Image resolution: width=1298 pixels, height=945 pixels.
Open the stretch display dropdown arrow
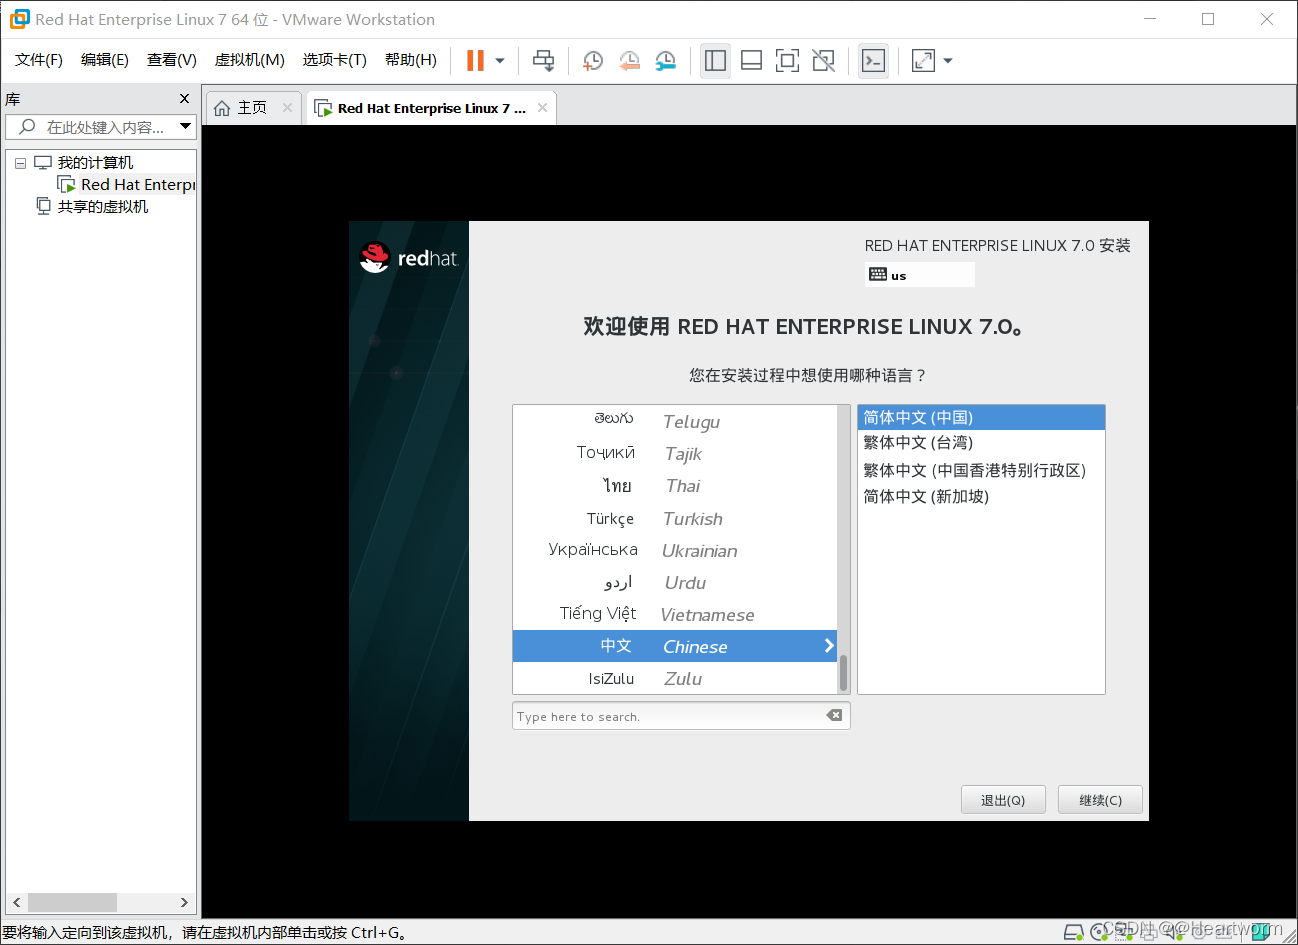pyautogui.click(x=948, y=61)
